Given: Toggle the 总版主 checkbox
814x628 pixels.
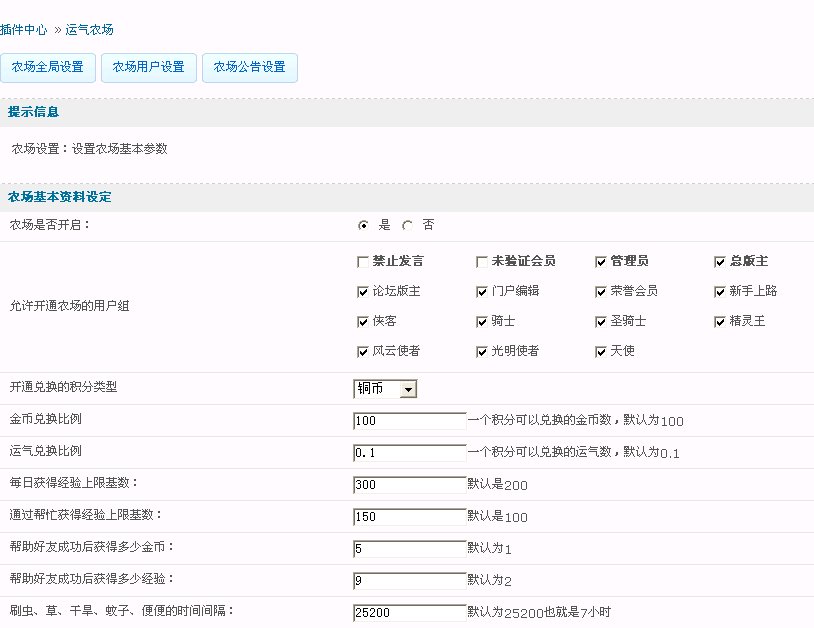Looking at the screenshot, I should pos(720,262).
